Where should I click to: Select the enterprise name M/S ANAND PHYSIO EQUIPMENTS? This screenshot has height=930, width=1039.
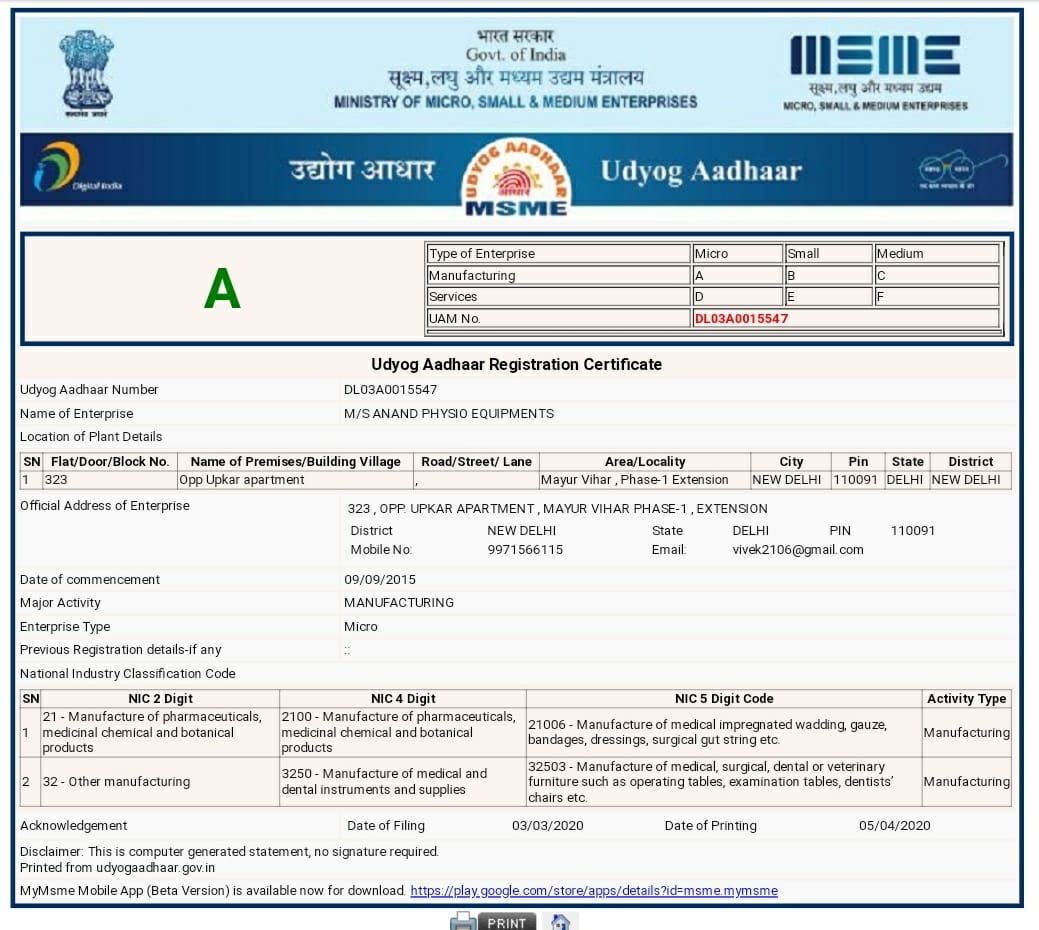(x=448, y=413)
